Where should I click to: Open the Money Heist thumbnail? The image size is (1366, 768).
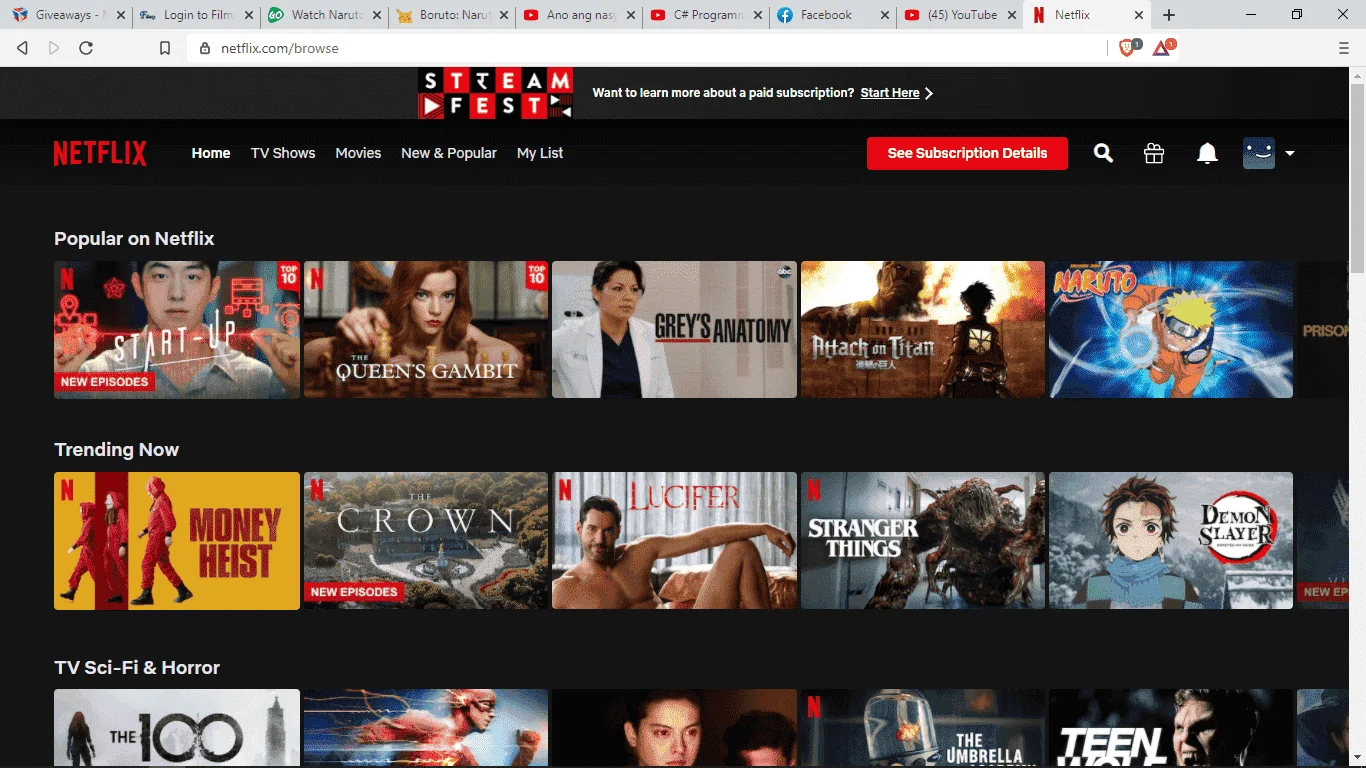pos(177,541)
